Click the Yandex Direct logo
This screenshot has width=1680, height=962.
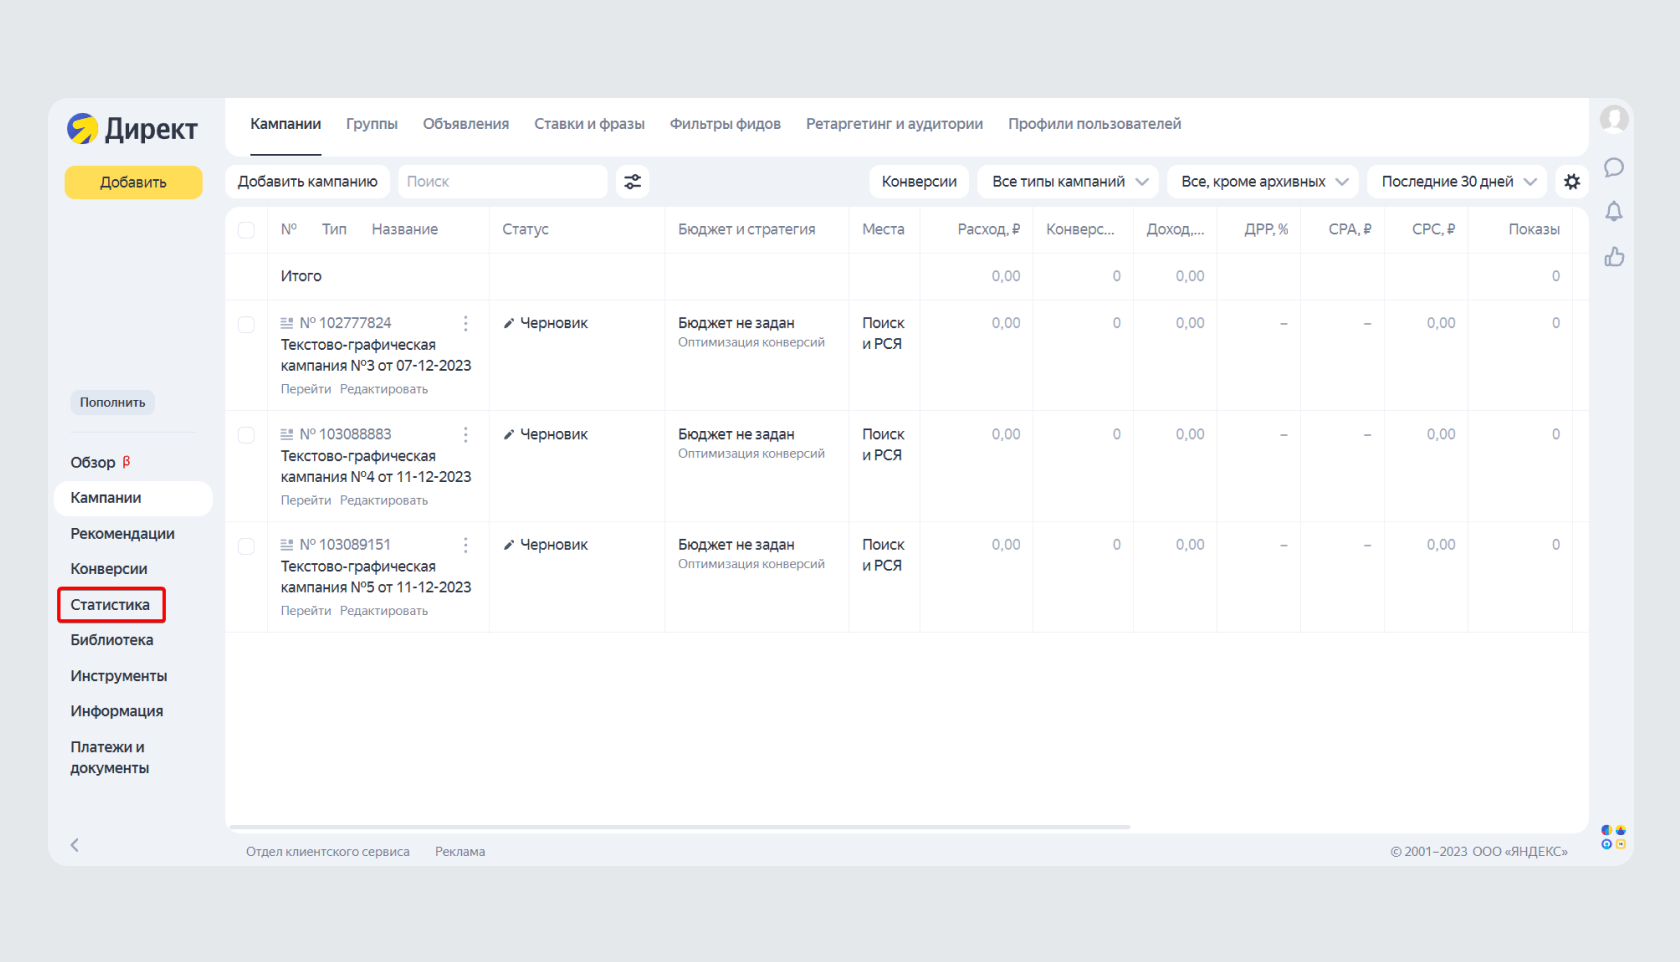coord(132,129)
